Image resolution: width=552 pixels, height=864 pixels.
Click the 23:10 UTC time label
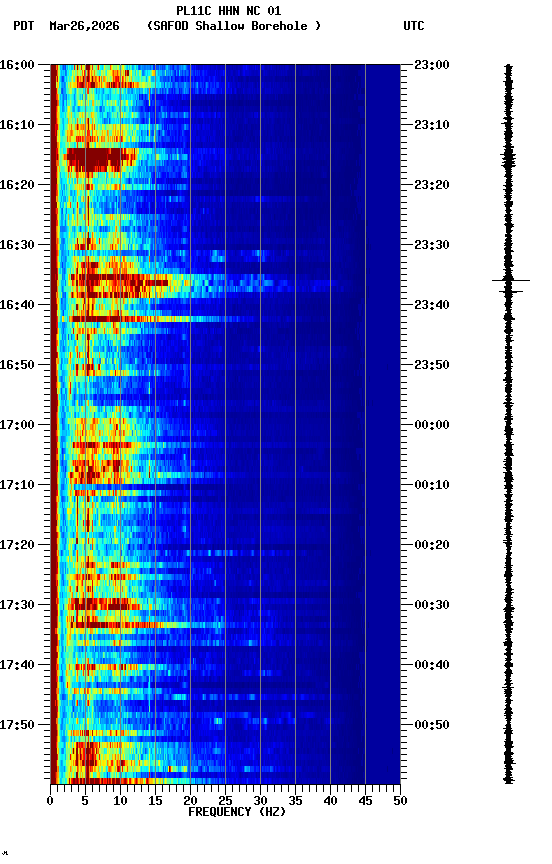[x=432, y=125]
